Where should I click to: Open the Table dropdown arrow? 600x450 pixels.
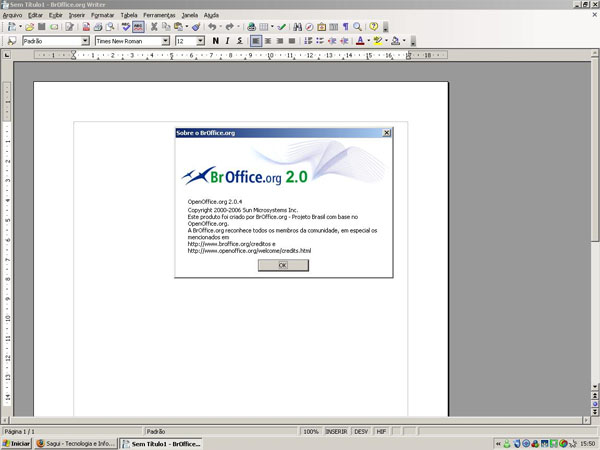tap(272, 27)
